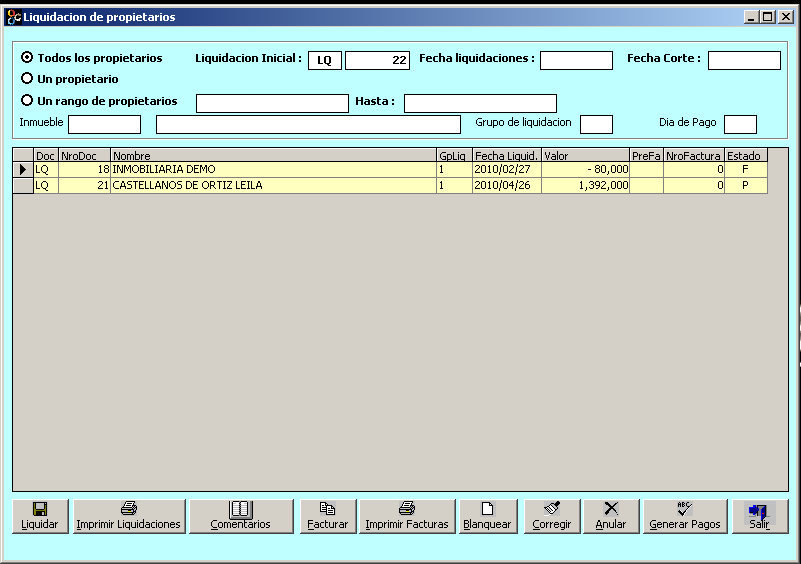The image size is (801, 564).
Task: Click the Estado column header
Action: click(746, 155)
